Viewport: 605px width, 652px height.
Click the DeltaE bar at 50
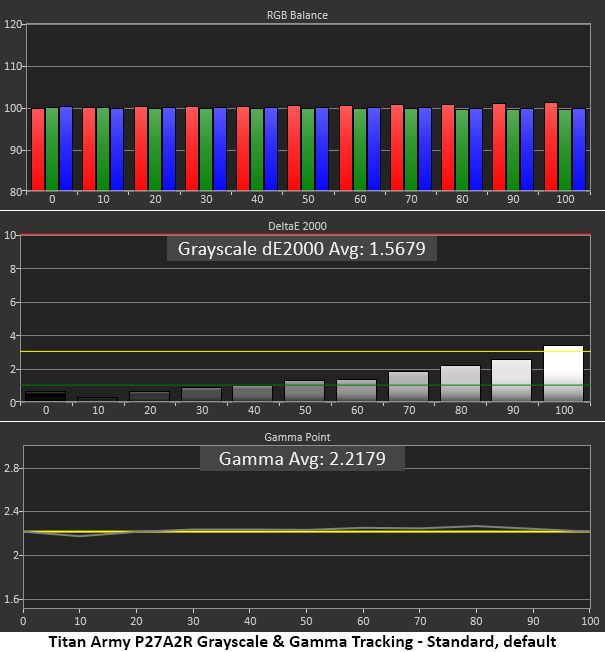point(305,391)
